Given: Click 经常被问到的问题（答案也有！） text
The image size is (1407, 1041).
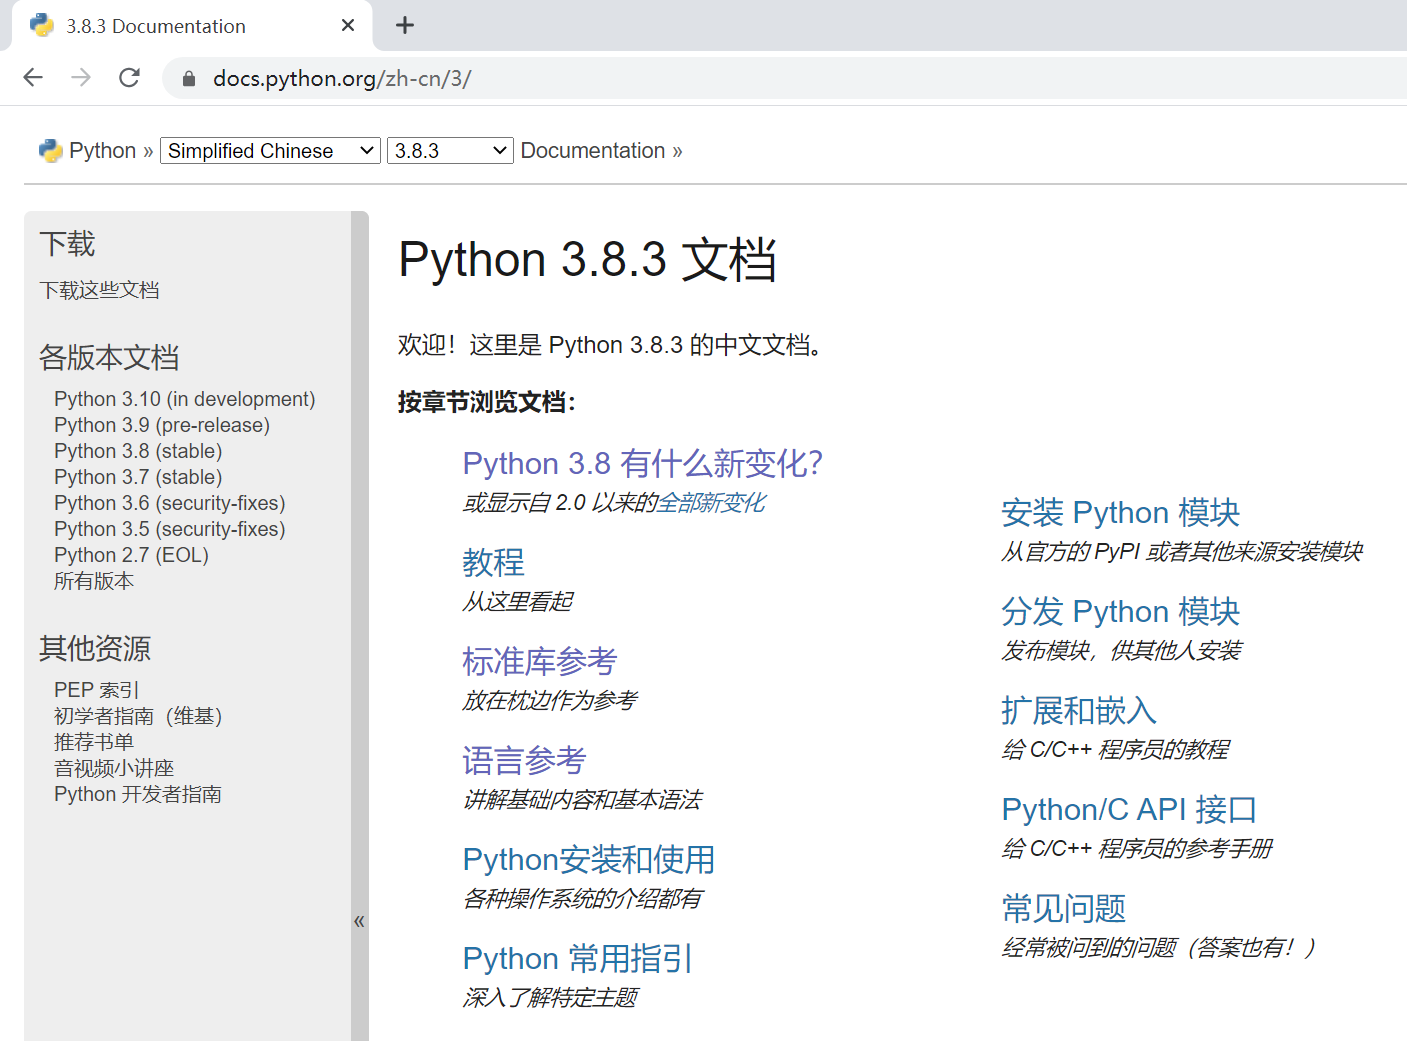Looking at the screenshot, I should (x=1160, y=947).
